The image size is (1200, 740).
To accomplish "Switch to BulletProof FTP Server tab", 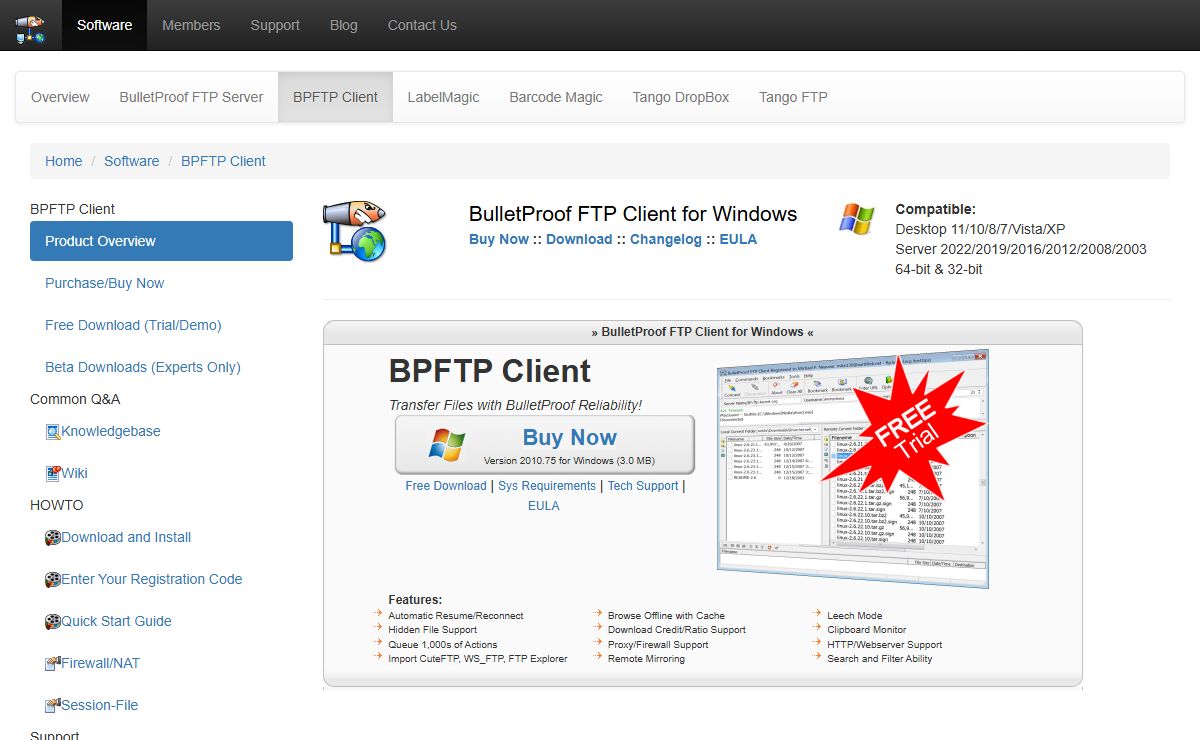I will coord(191,97).
